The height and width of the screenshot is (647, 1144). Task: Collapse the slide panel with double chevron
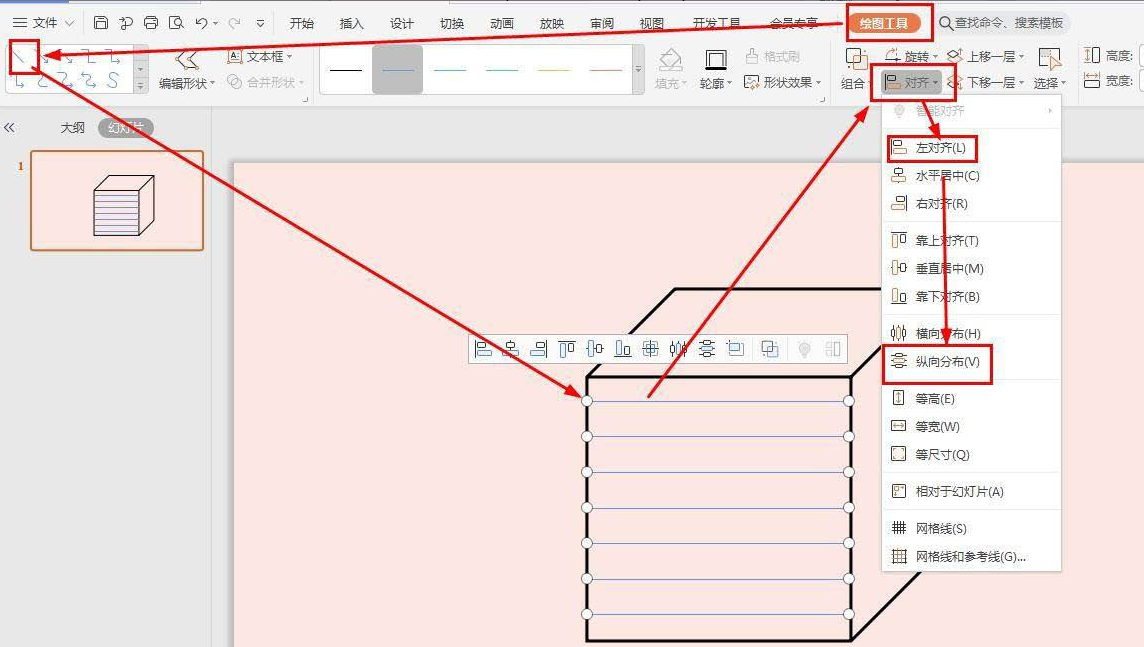pyautogui.click(x=9, y=128)
